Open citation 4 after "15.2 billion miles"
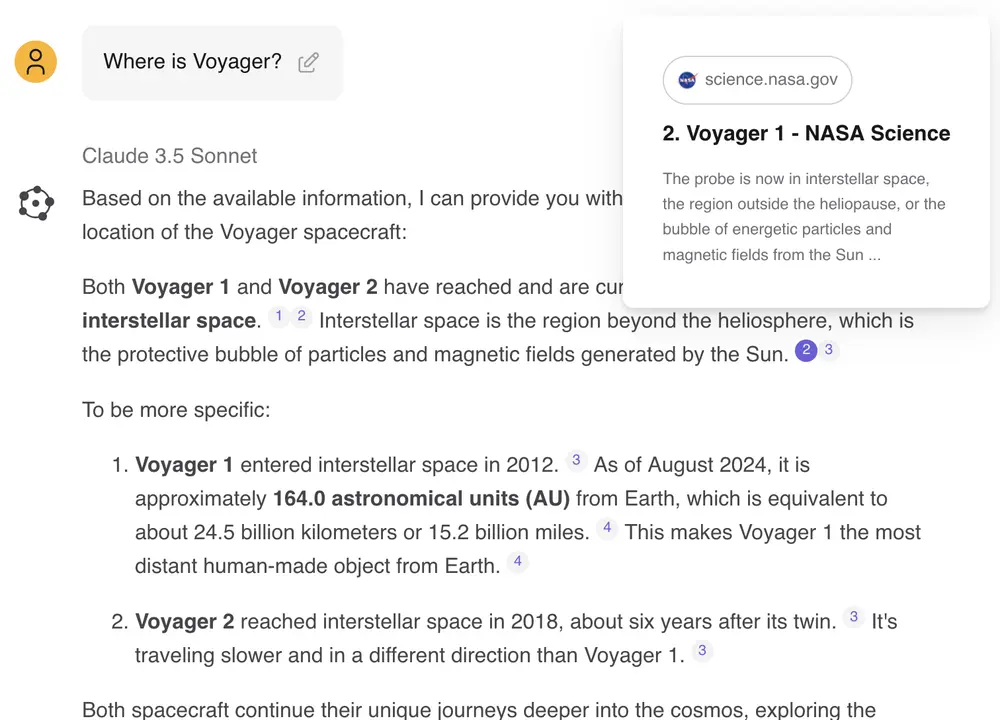The height and width of the screenshot is (720, 1000). [x=606, y=528]
